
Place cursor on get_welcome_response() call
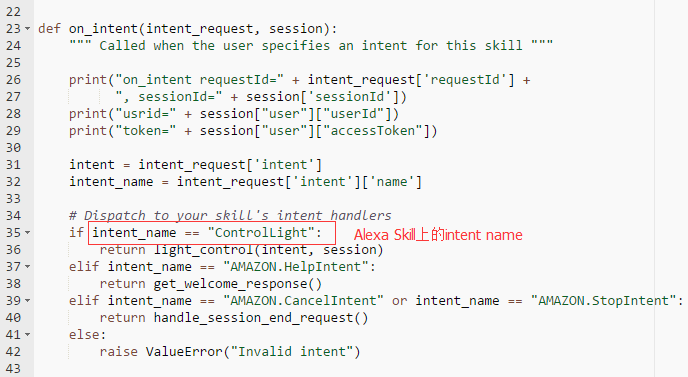click(237, 284)
